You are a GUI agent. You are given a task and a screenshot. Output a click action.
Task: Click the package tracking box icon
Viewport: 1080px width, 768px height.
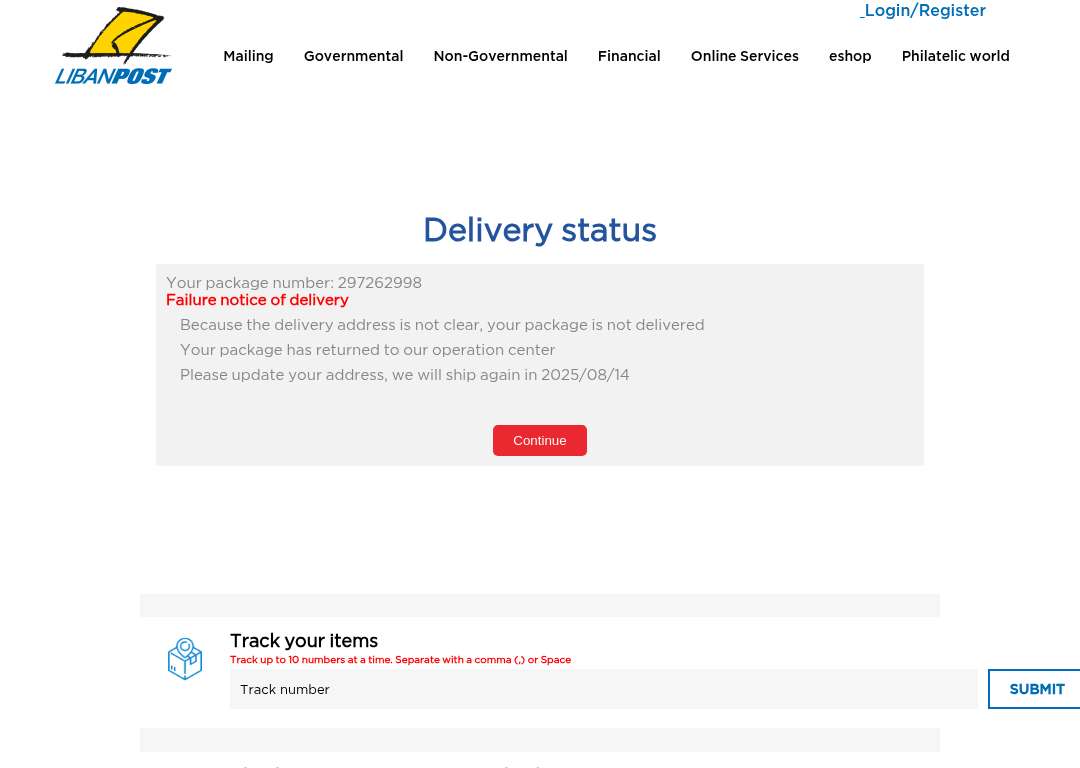(185, 659)
